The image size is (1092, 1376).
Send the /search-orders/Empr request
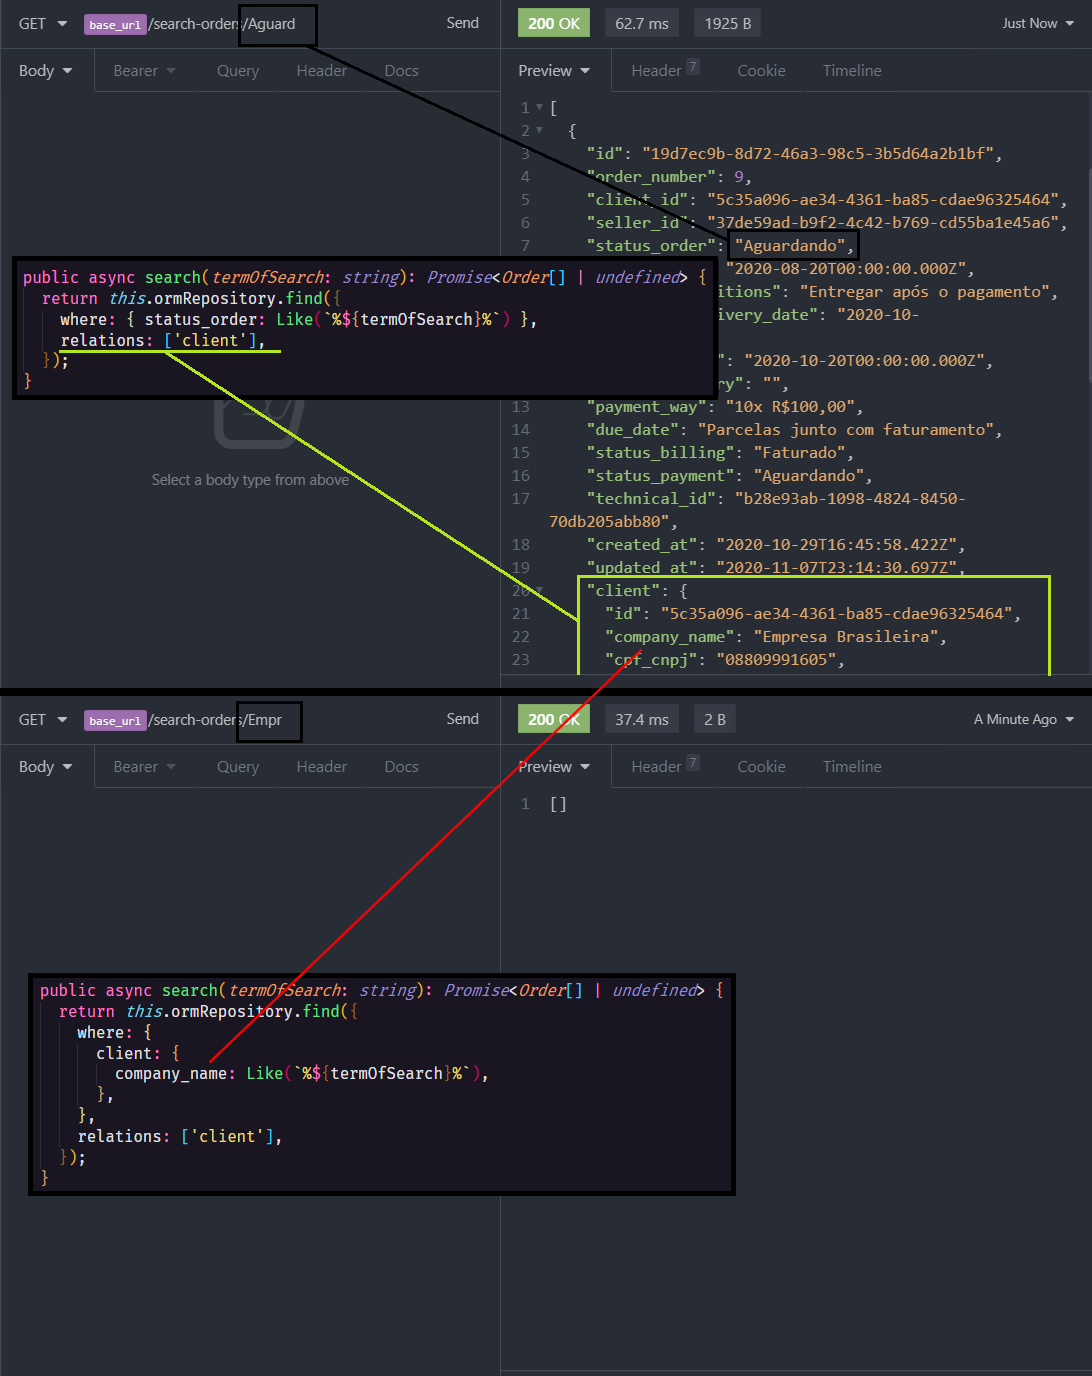point(462,719)
